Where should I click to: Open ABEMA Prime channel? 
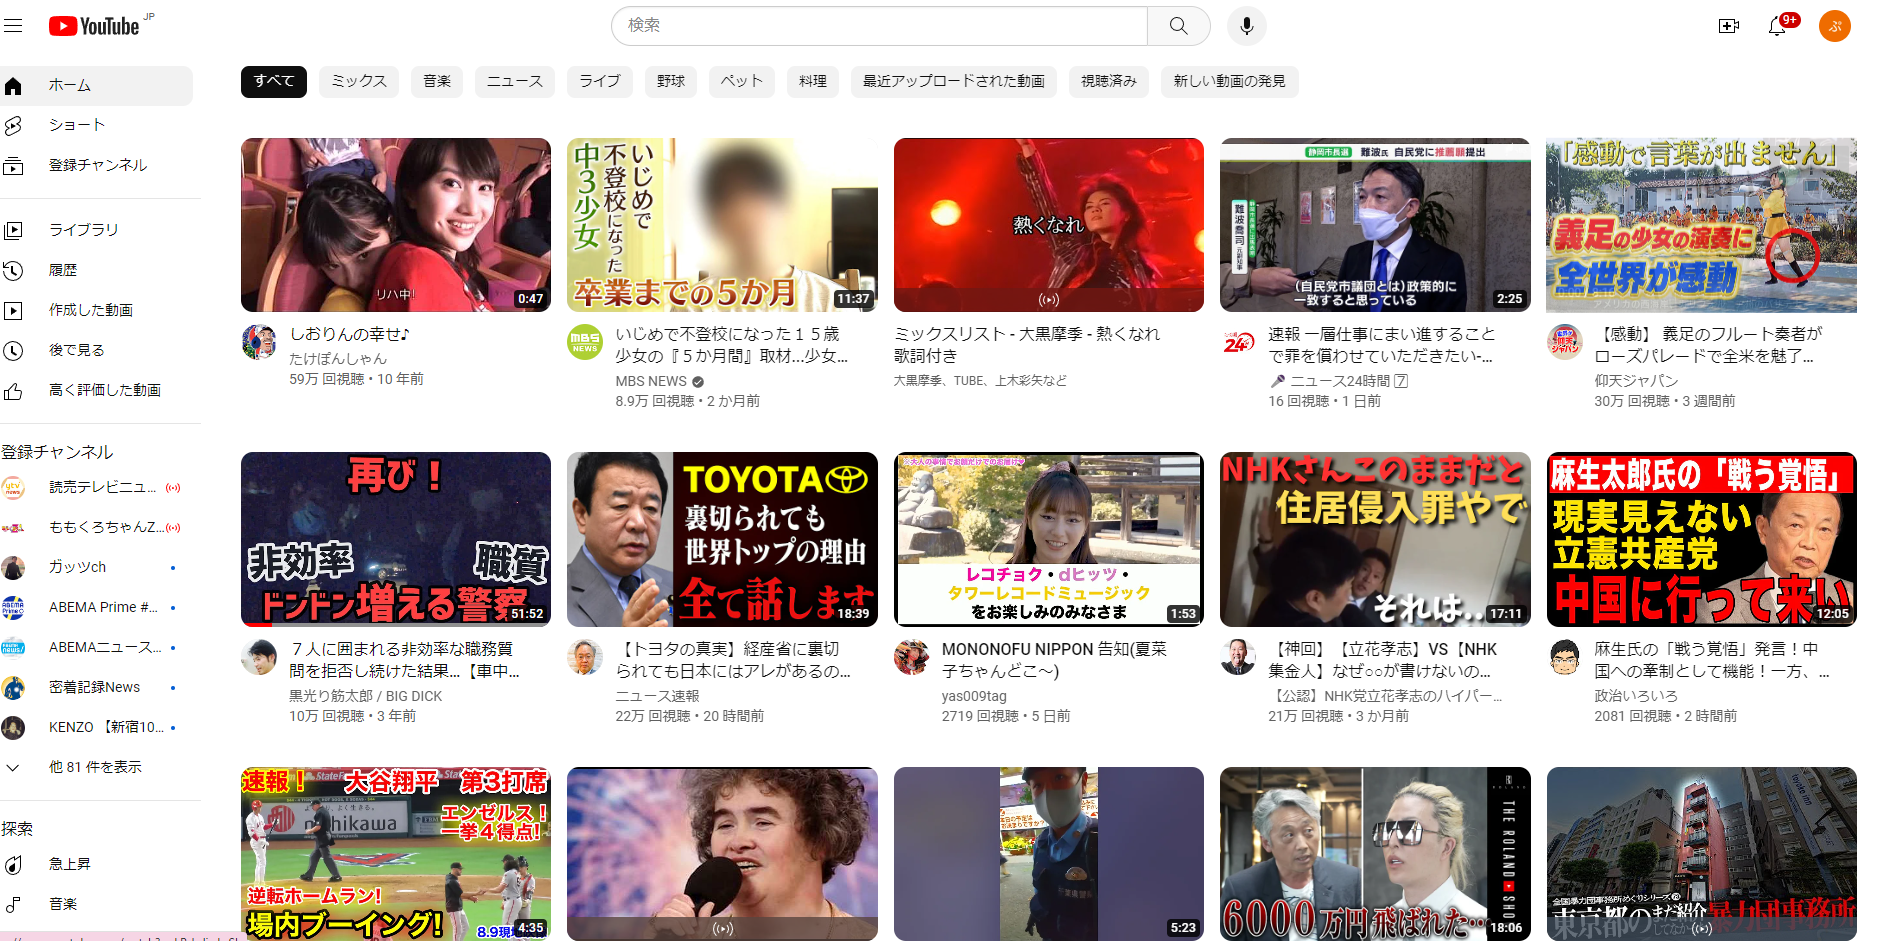pos(96,608)
